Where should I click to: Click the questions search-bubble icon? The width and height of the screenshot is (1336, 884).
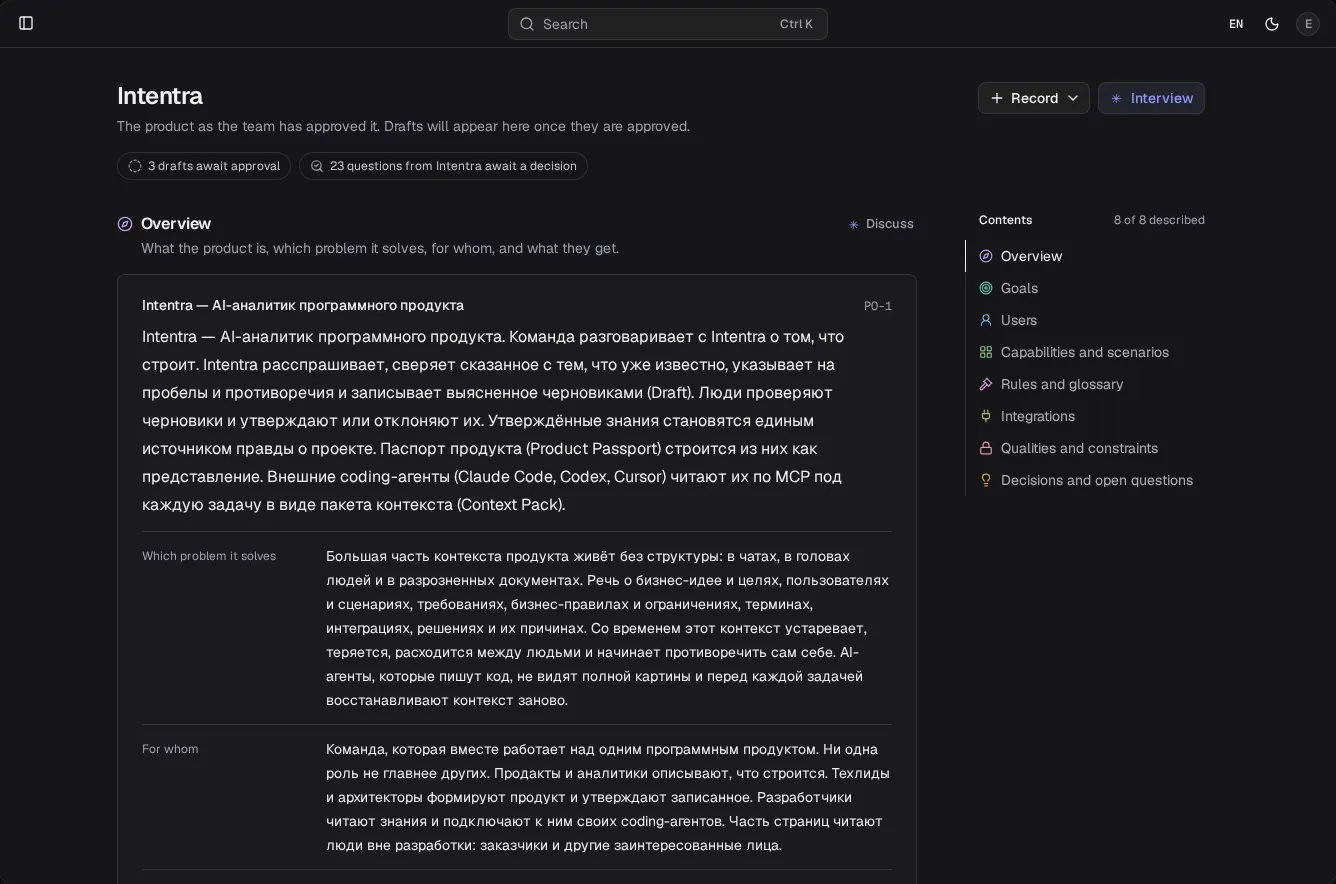[x=317, y=166]
